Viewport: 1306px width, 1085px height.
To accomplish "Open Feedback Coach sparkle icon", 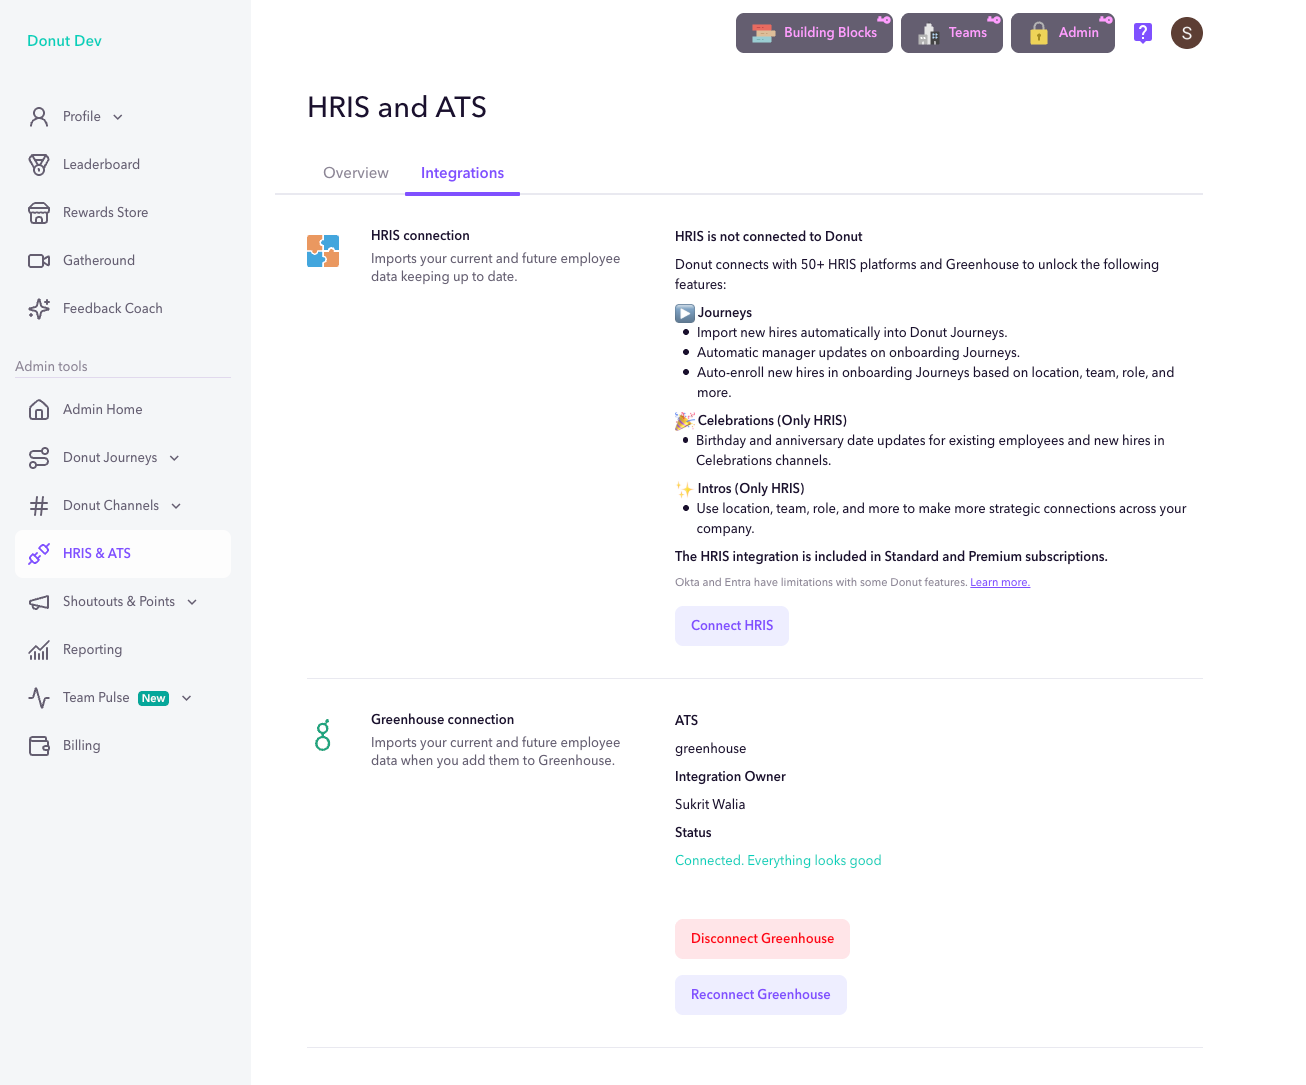I will pos(39,309).
